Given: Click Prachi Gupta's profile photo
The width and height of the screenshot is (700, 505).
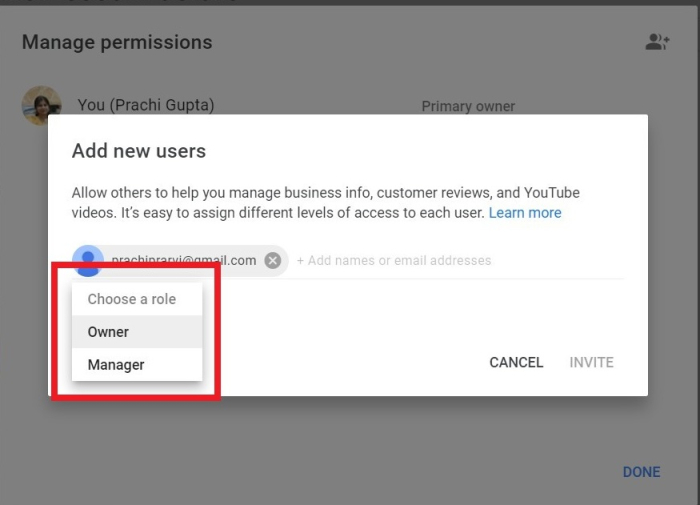Looking at the screenshot, I should pos(41,105).
